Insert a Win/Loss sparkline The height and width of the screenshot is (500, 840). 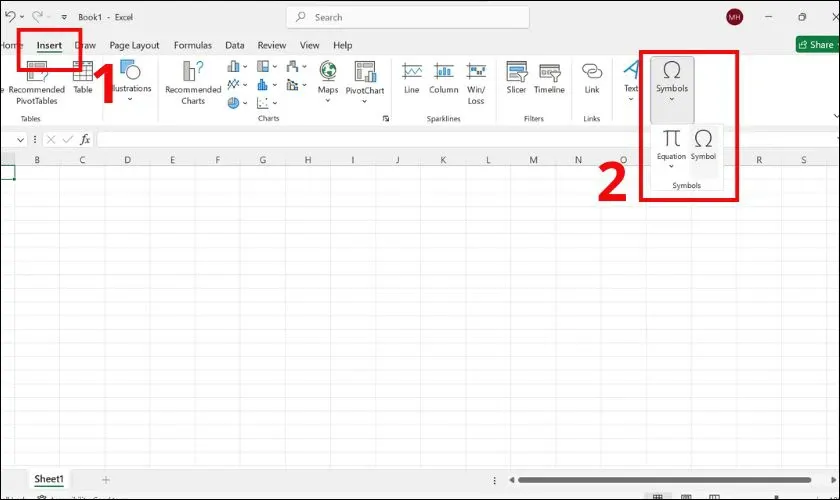(476, 80)
